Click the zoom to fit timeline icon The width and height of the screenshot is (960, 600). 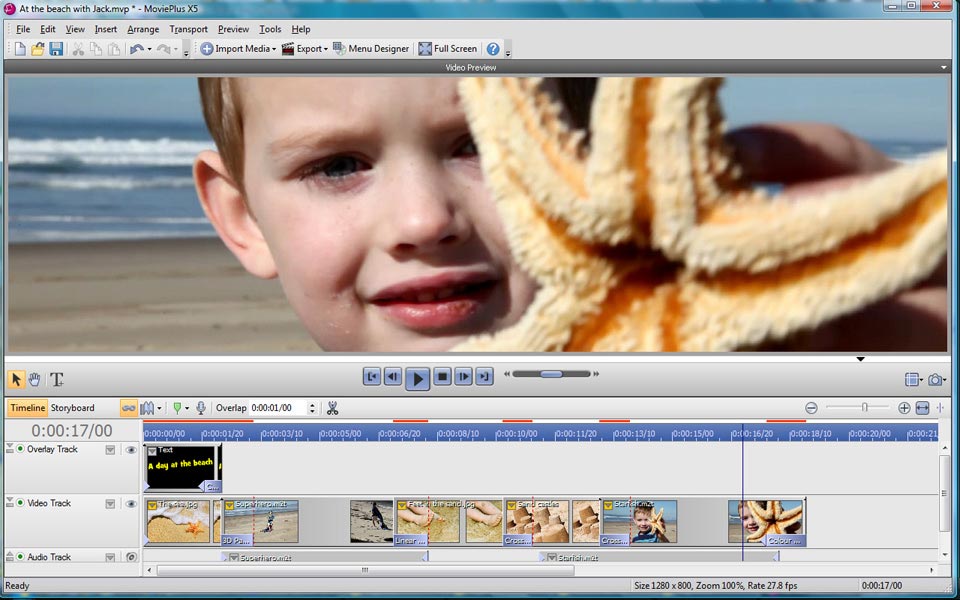coord(922,408)
